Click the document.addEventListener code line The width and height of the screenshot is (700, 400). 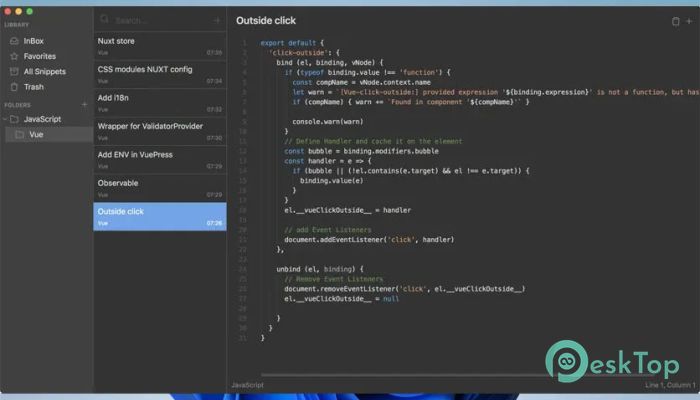tap(369, 240)
